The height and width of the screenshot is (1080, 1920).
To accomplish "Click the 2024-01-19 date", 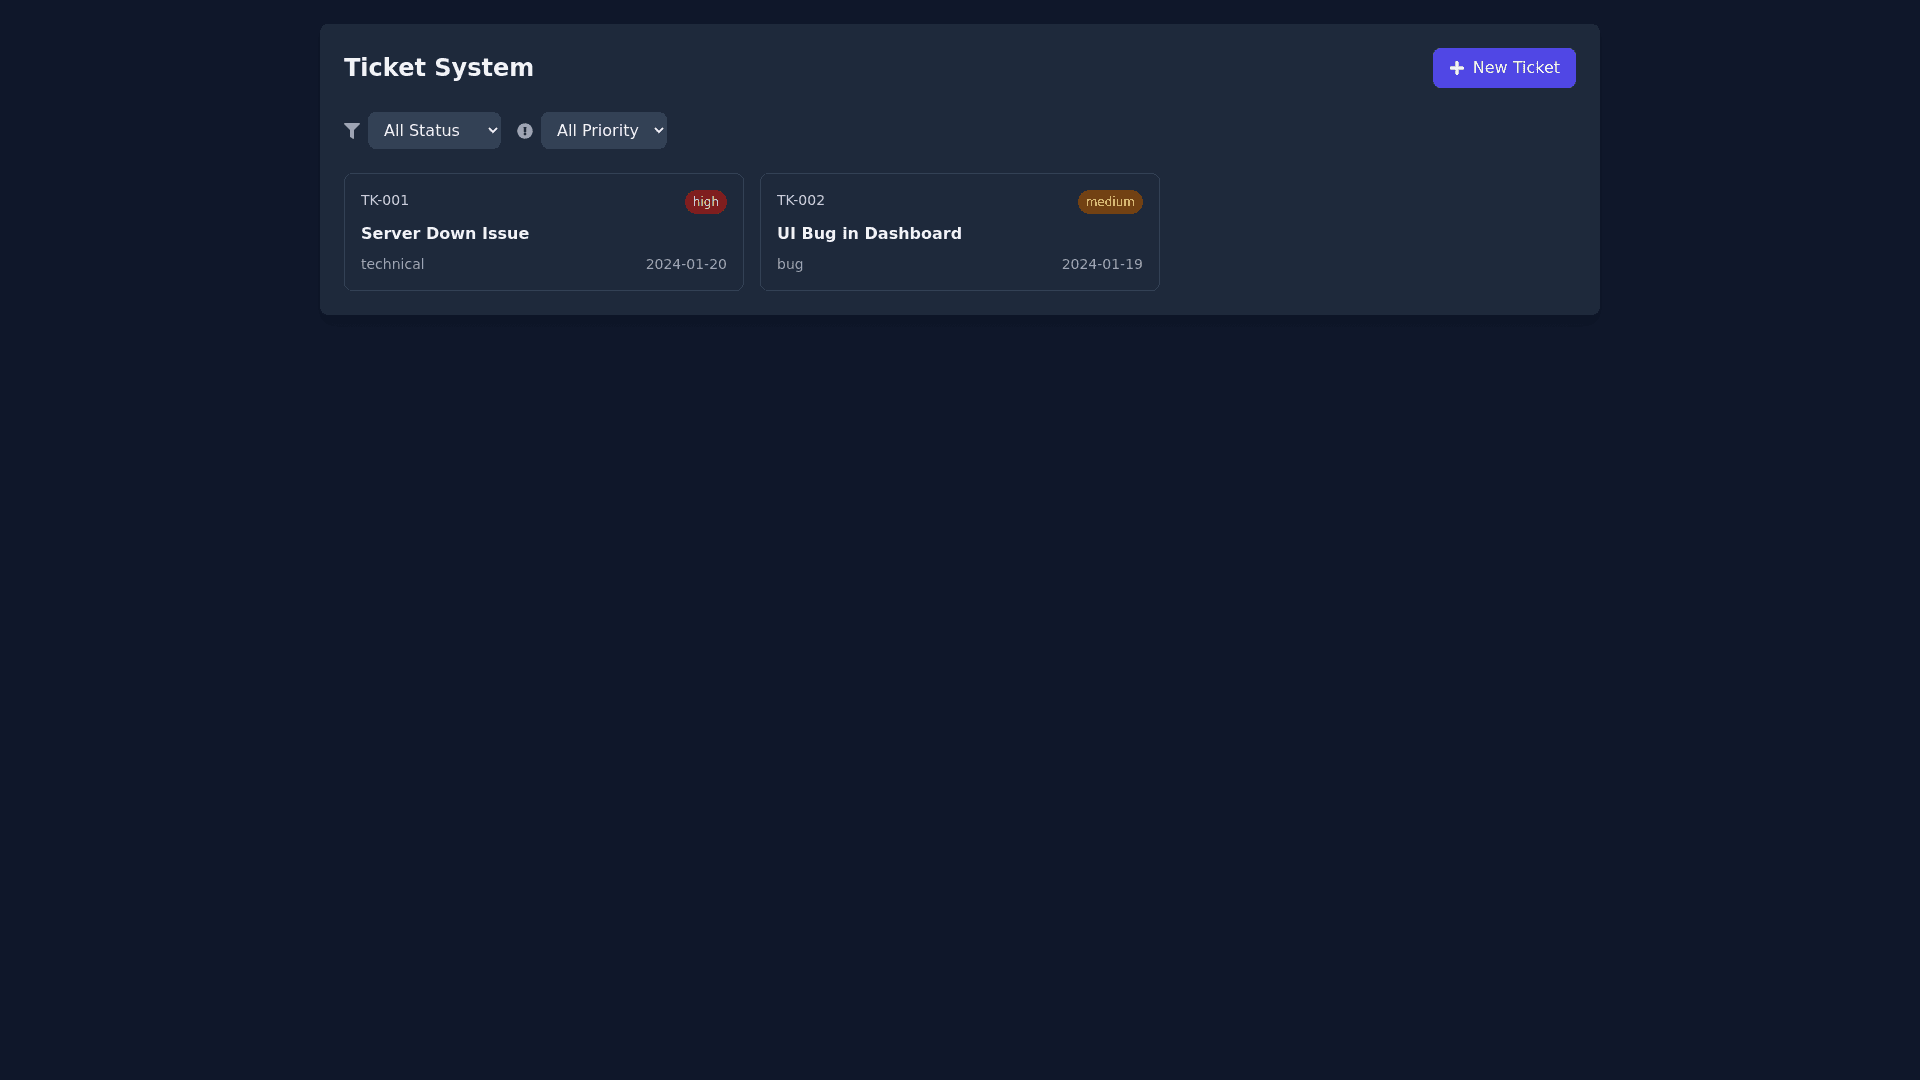I will pos(1102,265).
